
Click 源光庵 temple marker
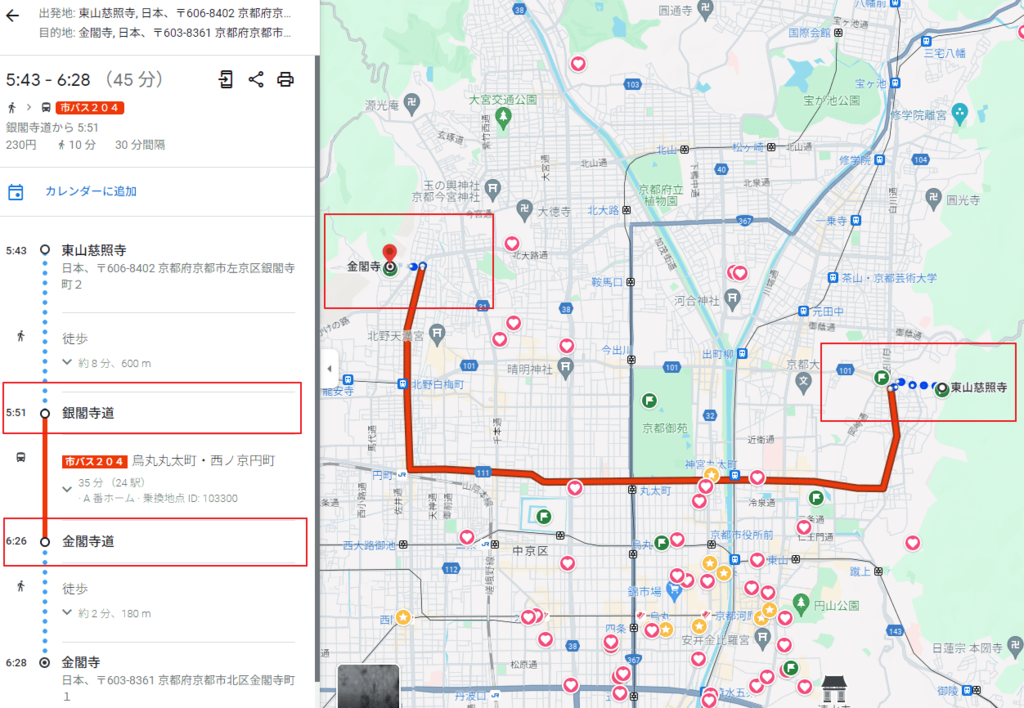412,103
